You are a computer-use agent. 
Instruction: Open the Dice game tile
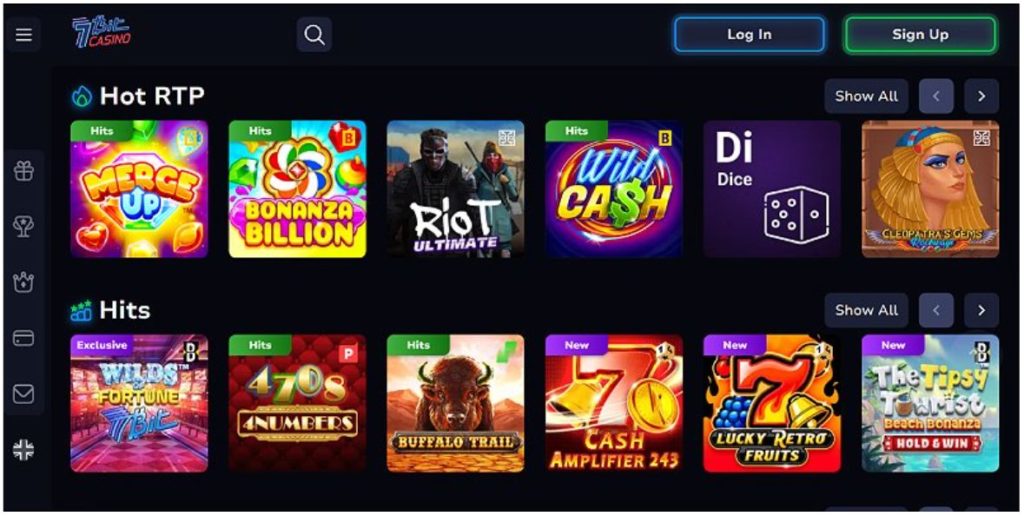772,189
